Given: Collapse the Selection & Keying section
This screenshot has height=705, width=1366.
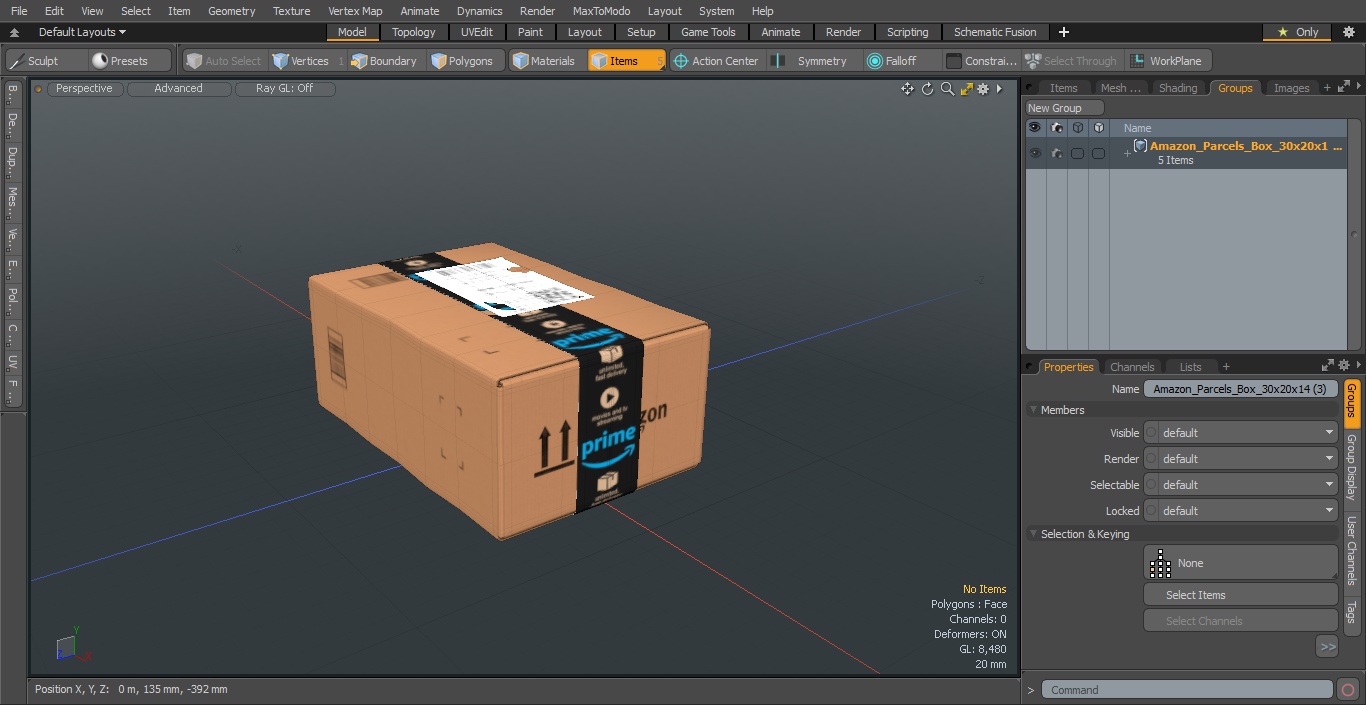Looking at the screenshot, I should pos(1033,534).
